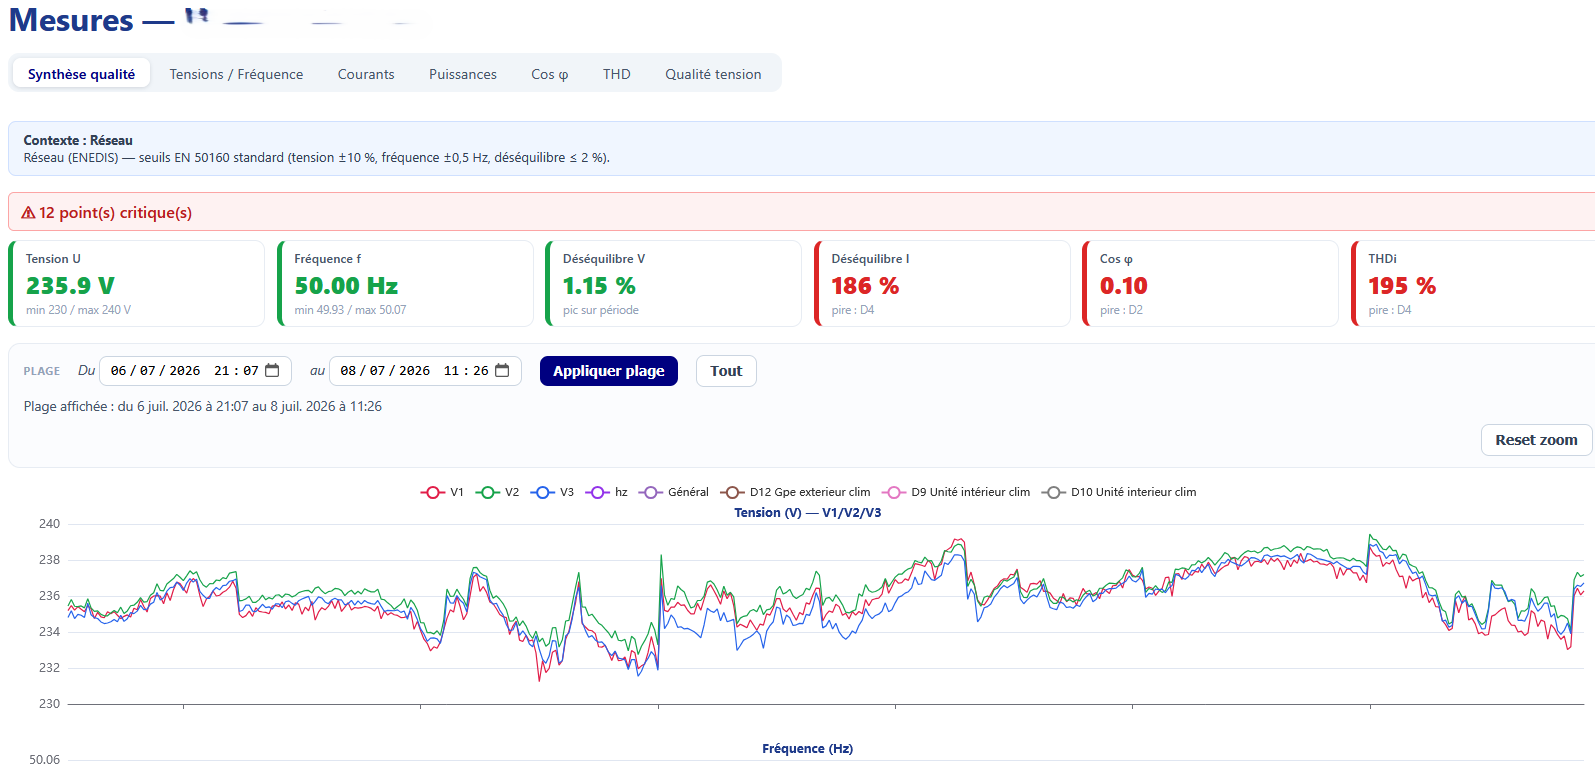Switch to the THD tab

[617, 74]
